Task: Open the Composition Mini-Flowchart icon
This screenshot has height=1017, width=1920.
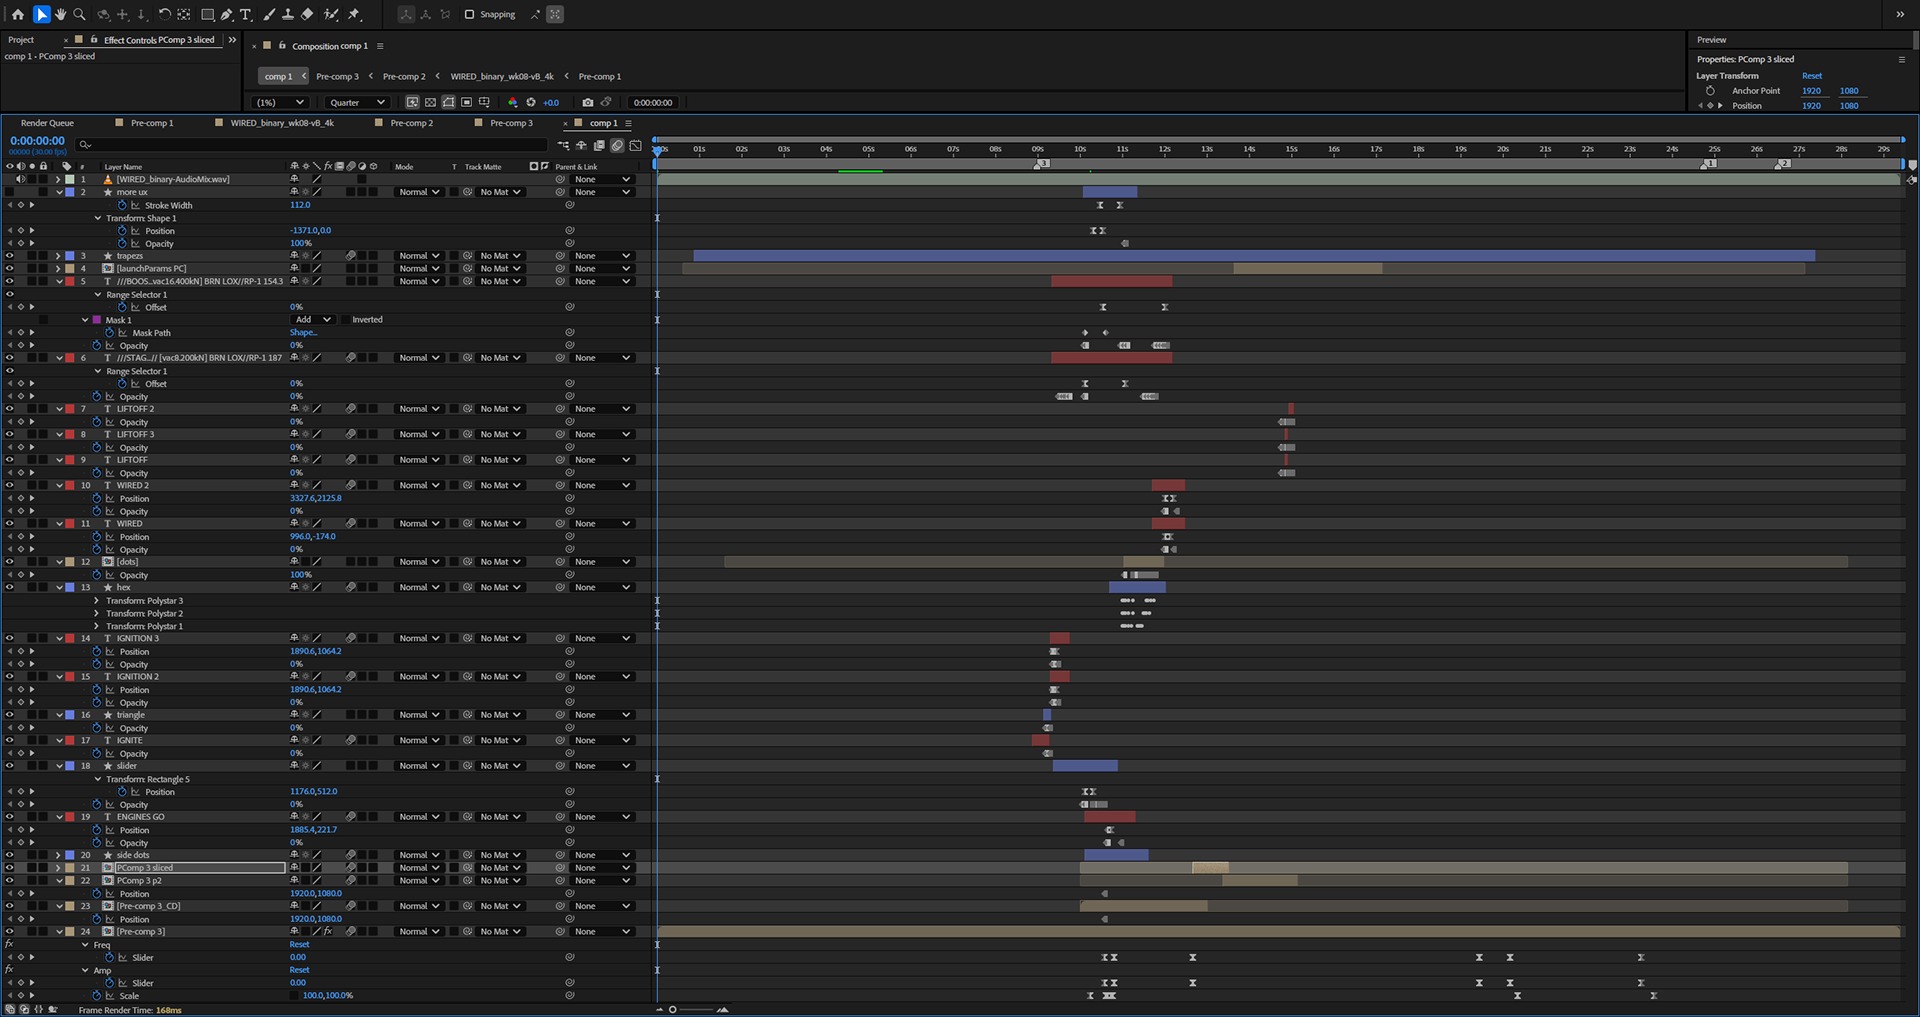Action: point(564,146)
